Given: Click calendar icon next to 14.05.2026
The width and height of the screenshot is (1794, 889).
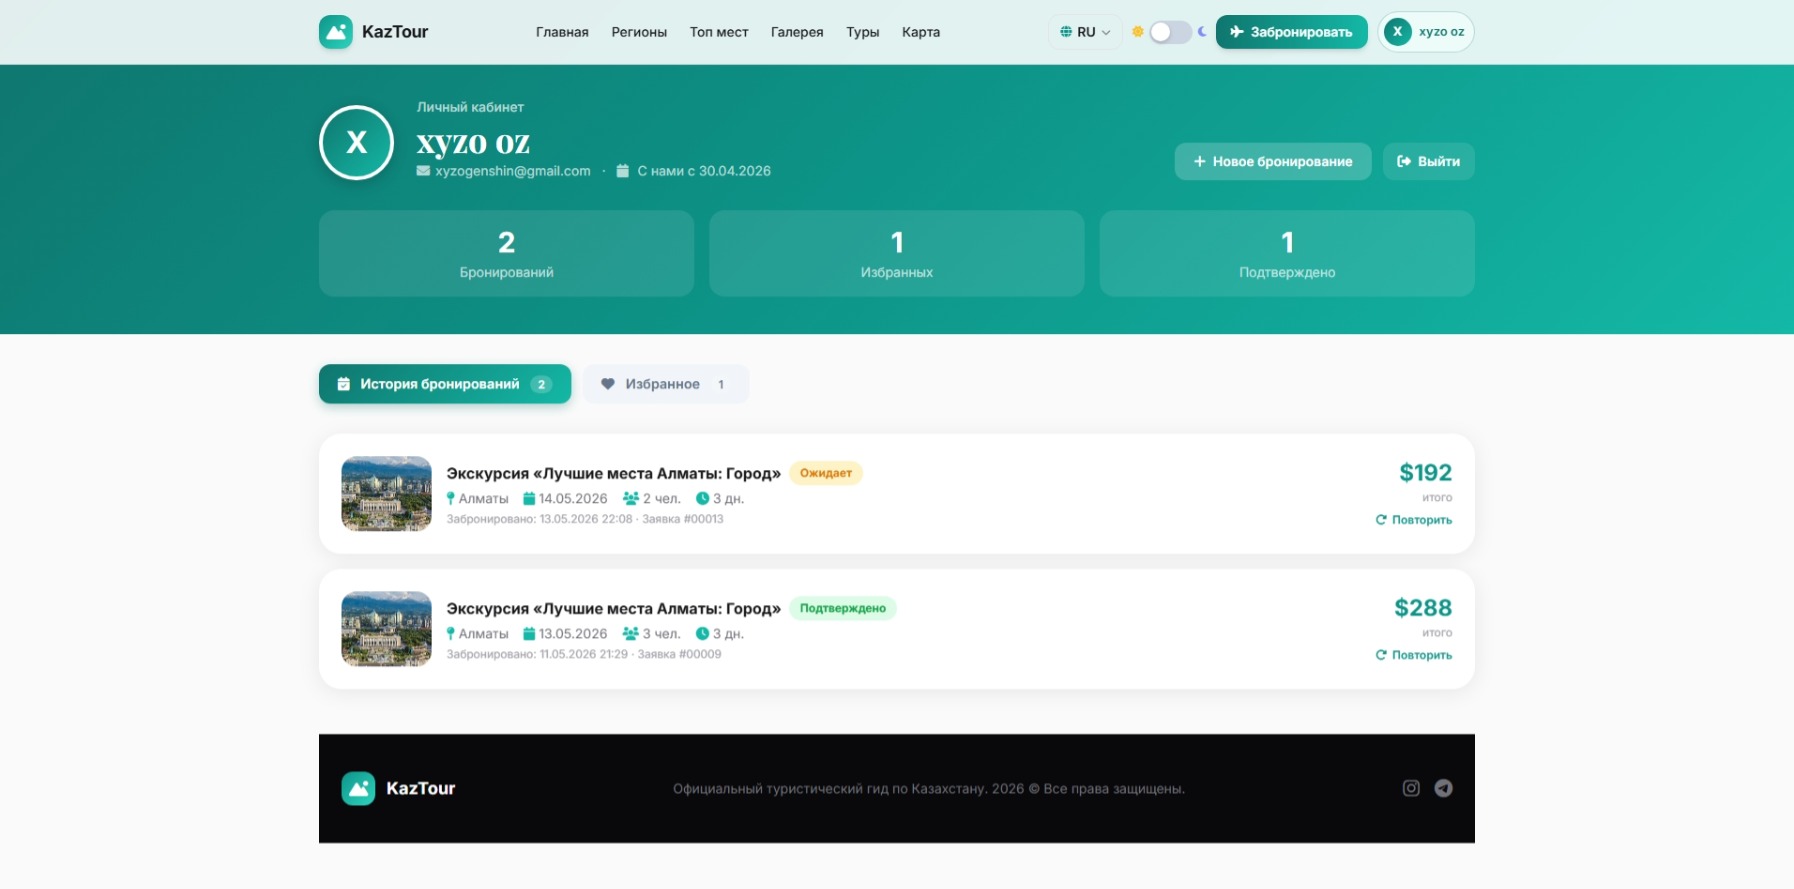Looking at the screenshot, I should pos(529,498).
